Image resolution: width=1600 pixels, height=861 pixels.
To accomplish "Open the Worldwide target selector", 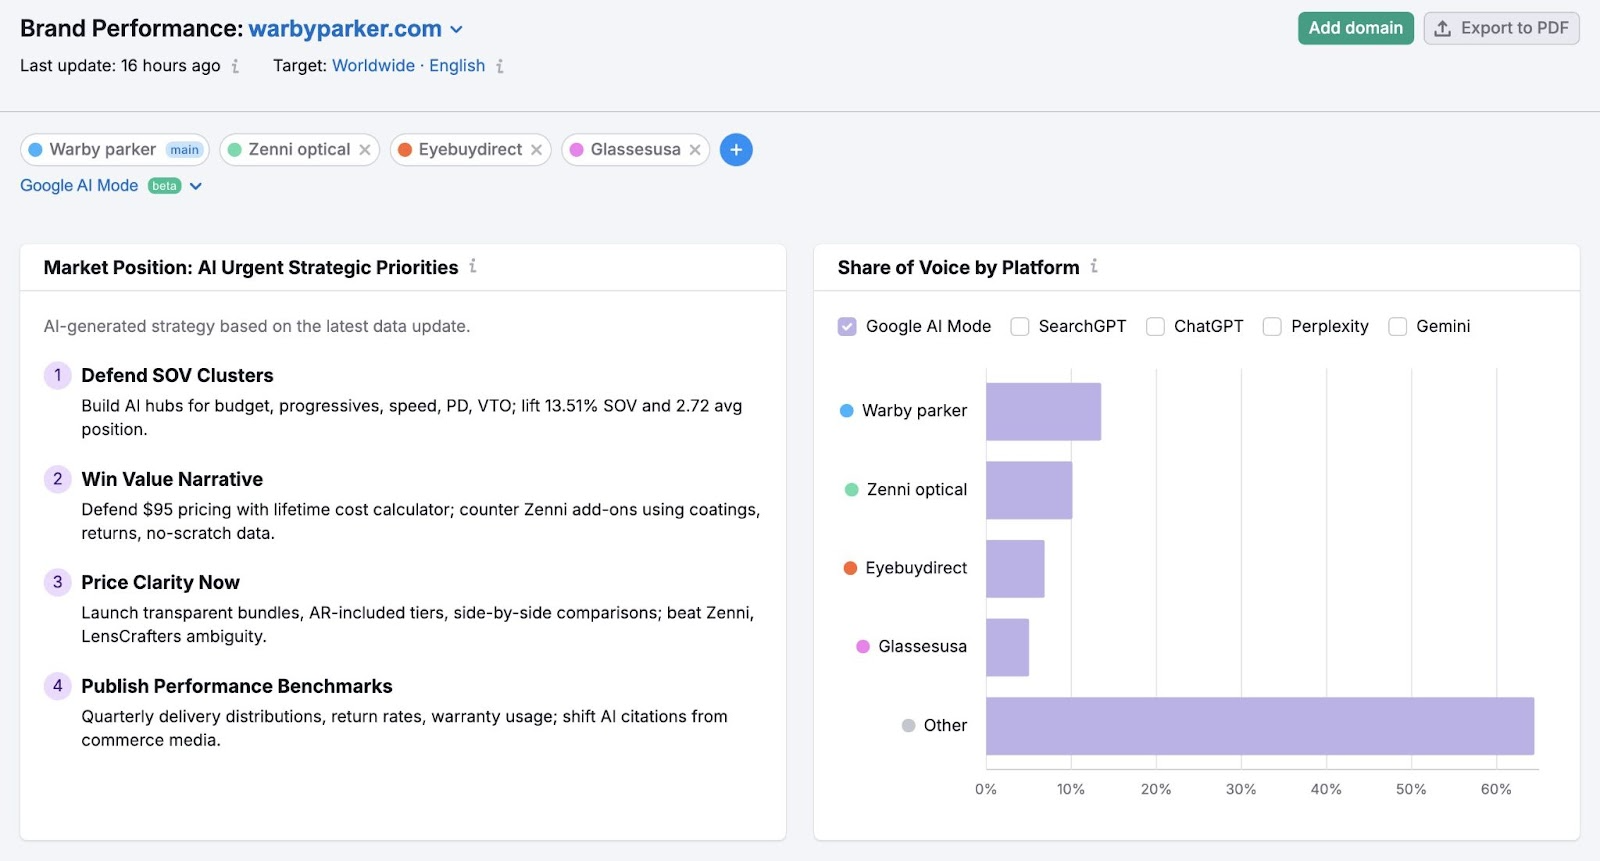I will [x=373, y=66].
